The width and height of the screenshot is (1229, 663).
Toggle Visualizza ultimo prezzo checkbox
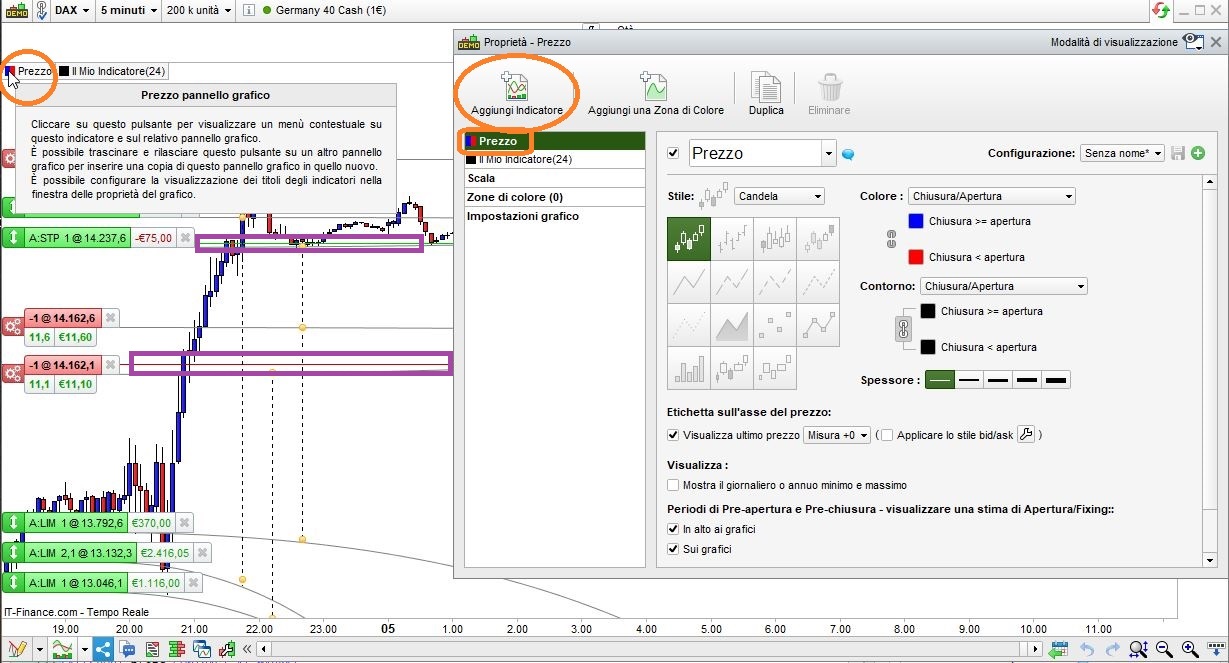(673, 435)
